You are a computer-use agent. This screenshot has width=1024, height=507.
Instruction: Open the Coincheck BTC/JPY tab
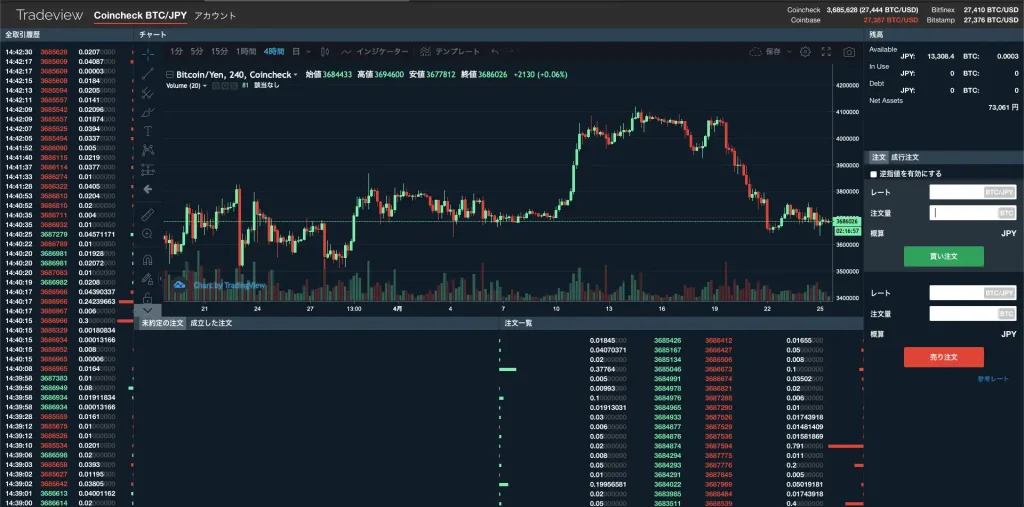pyautogui.click(x=140, y=15)
